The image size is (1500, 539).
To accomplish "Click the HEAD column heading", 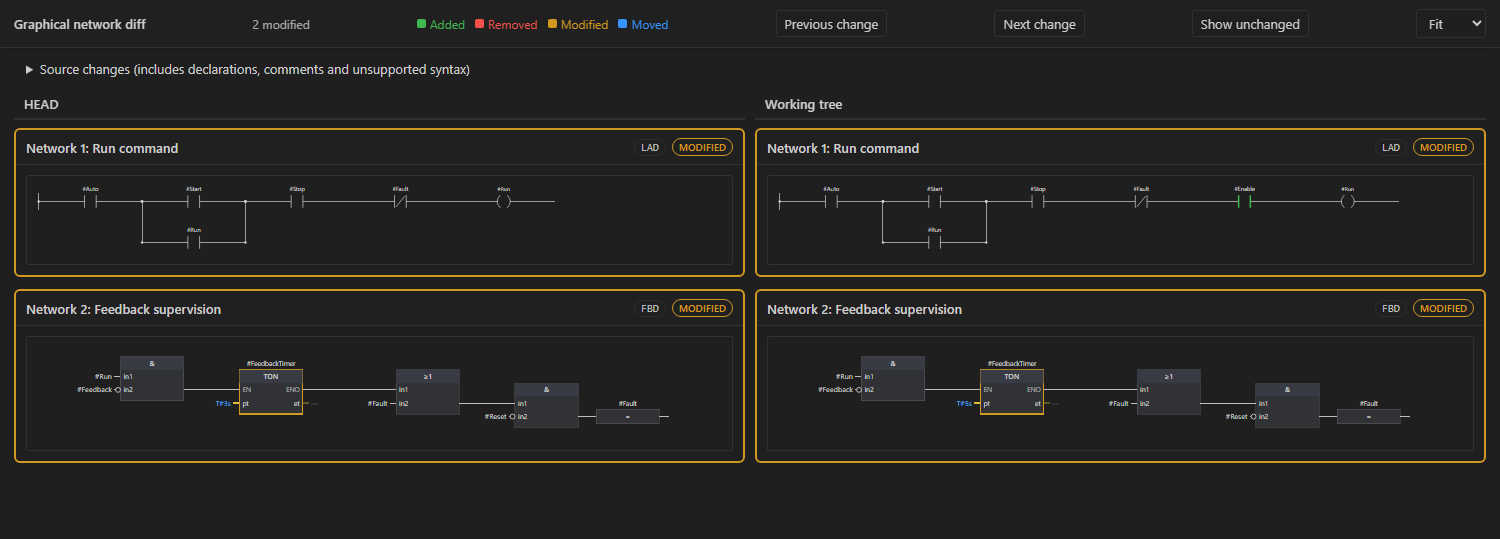I will (x=41, y=104).
